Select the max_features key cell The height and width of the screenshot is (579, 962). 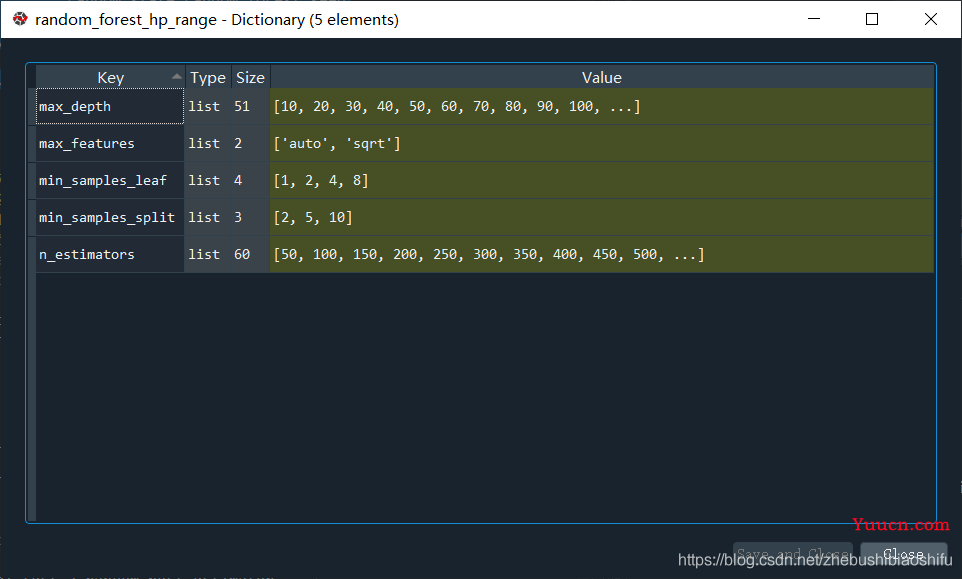coord(110,144)
